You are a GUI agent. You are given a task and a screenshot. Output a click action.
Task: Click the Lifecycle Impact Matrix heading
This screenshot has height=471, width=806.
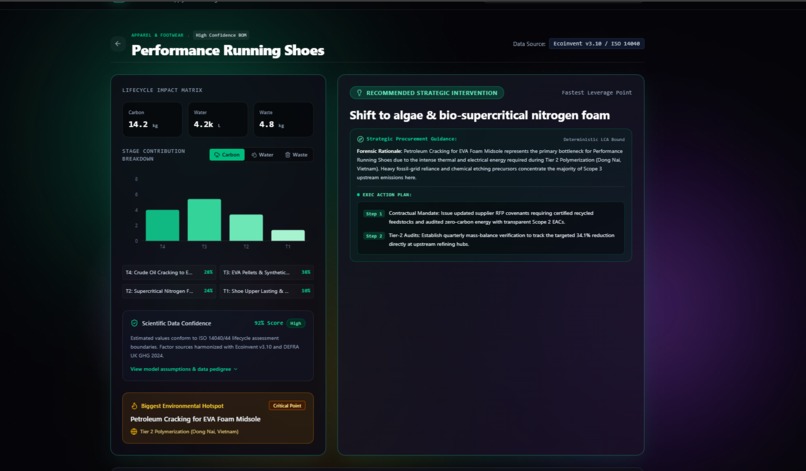(162, 90)
